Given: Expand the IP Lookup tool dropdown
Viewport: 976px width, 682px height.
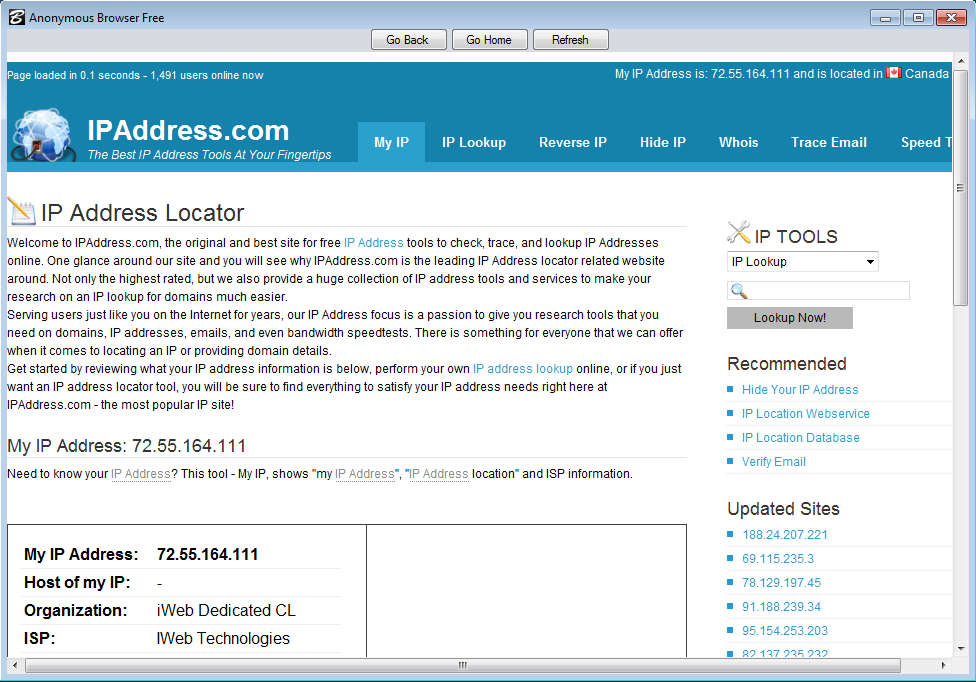Looking at the screenshot, I should pyautogui.click(x=803, y=262).
